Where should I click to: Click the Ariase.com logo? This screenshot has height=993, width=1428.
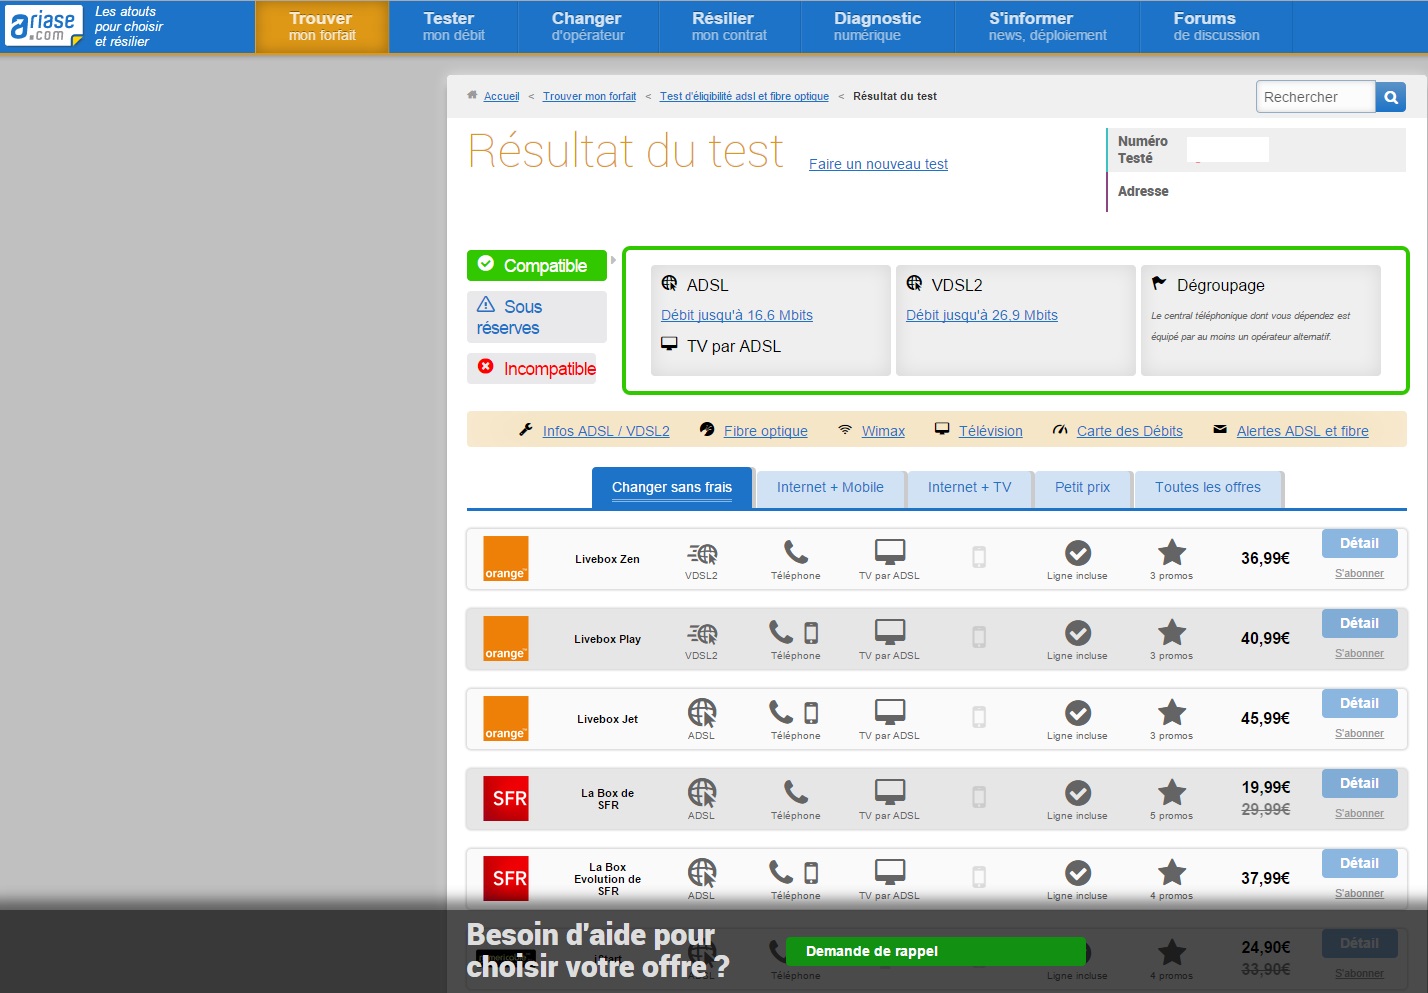pyautogui.click(x=44, y=26)
